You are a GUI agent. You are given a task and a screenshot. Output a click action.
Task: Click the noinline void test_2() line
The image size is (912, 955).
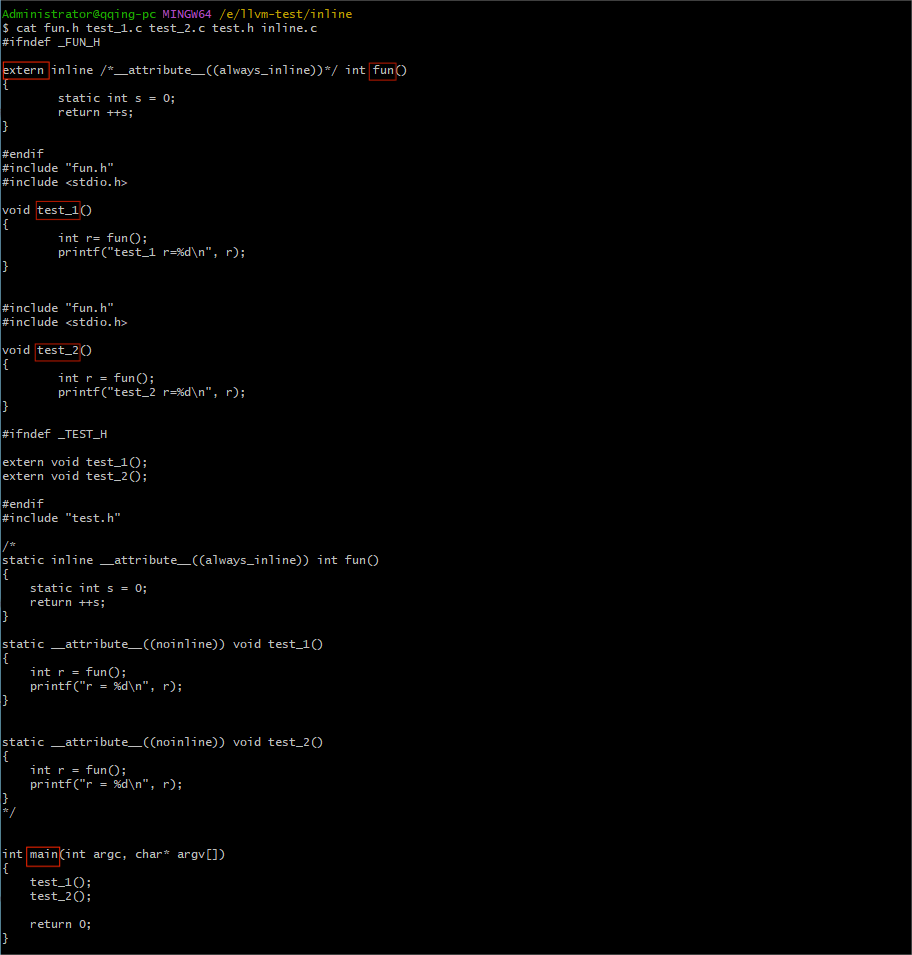pyautogui.click(x=163, y=742)
